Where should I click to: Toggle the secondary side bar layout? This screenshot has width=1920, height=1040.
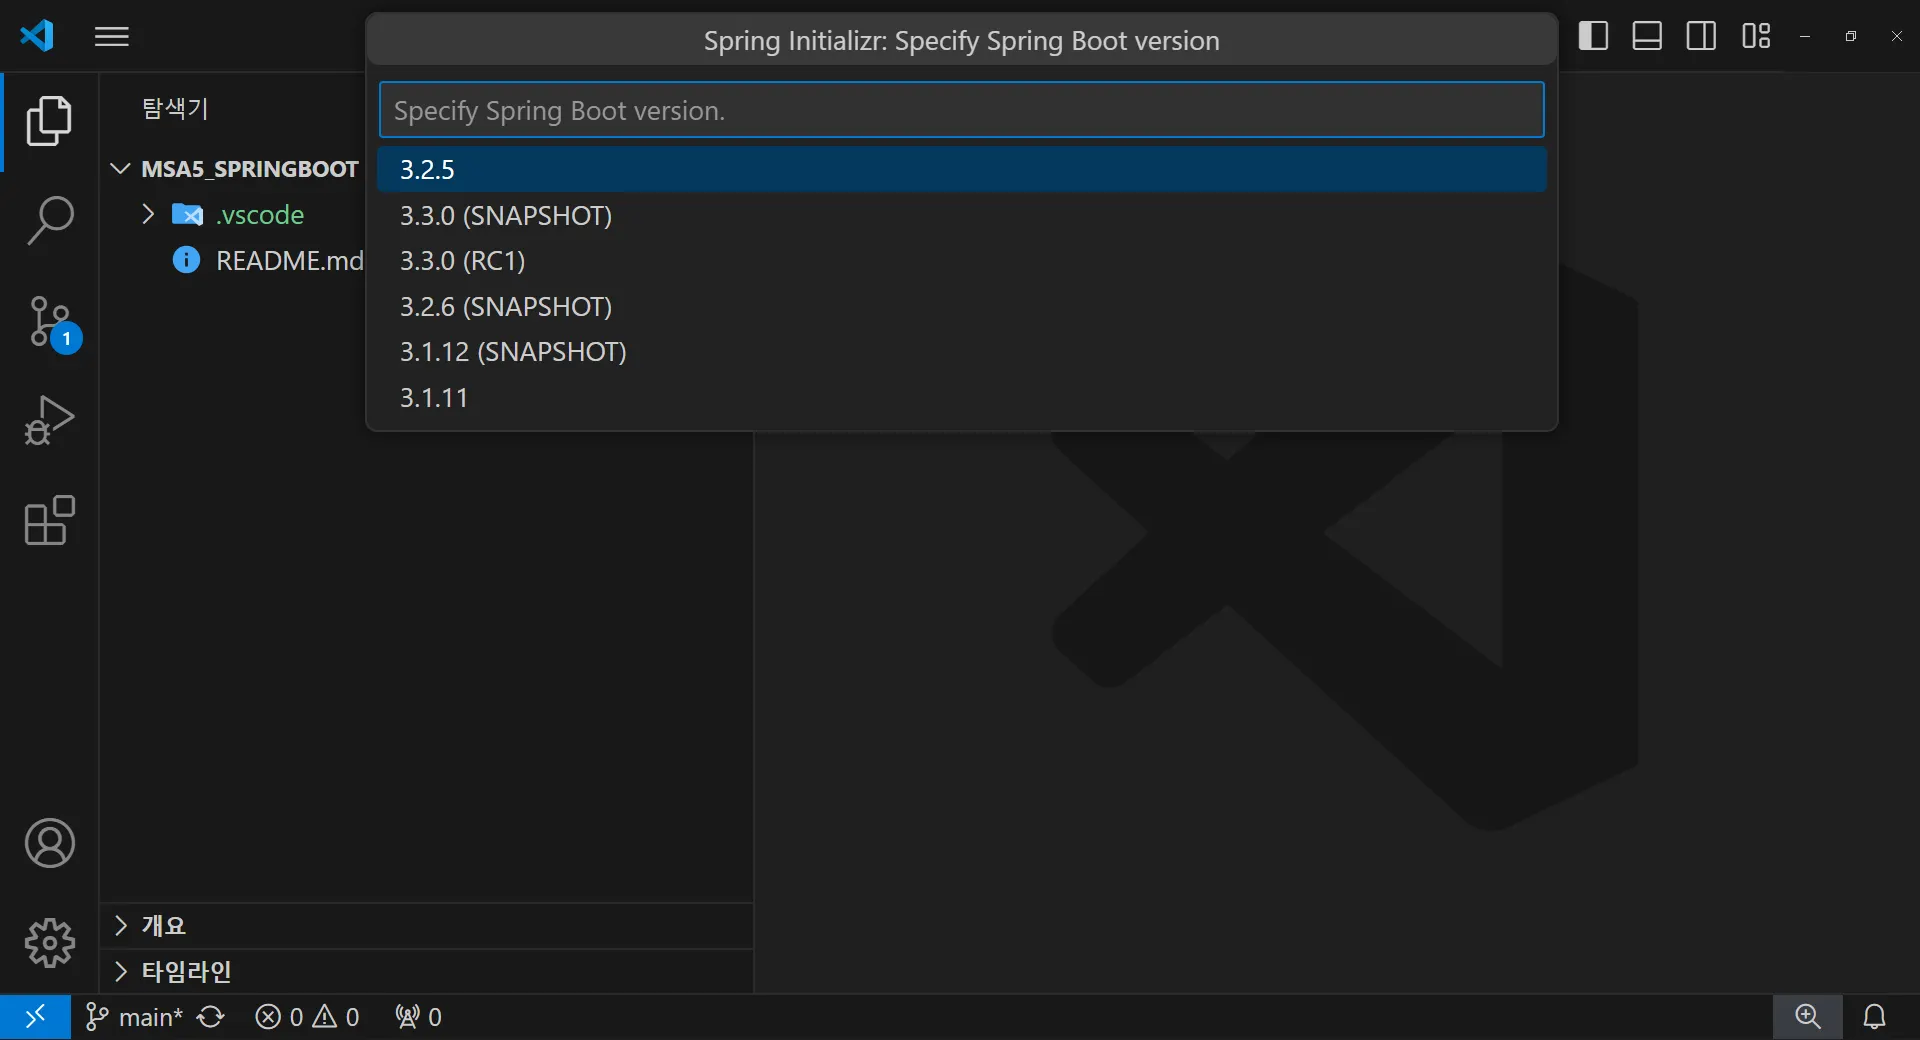[x=1701, y=36]
